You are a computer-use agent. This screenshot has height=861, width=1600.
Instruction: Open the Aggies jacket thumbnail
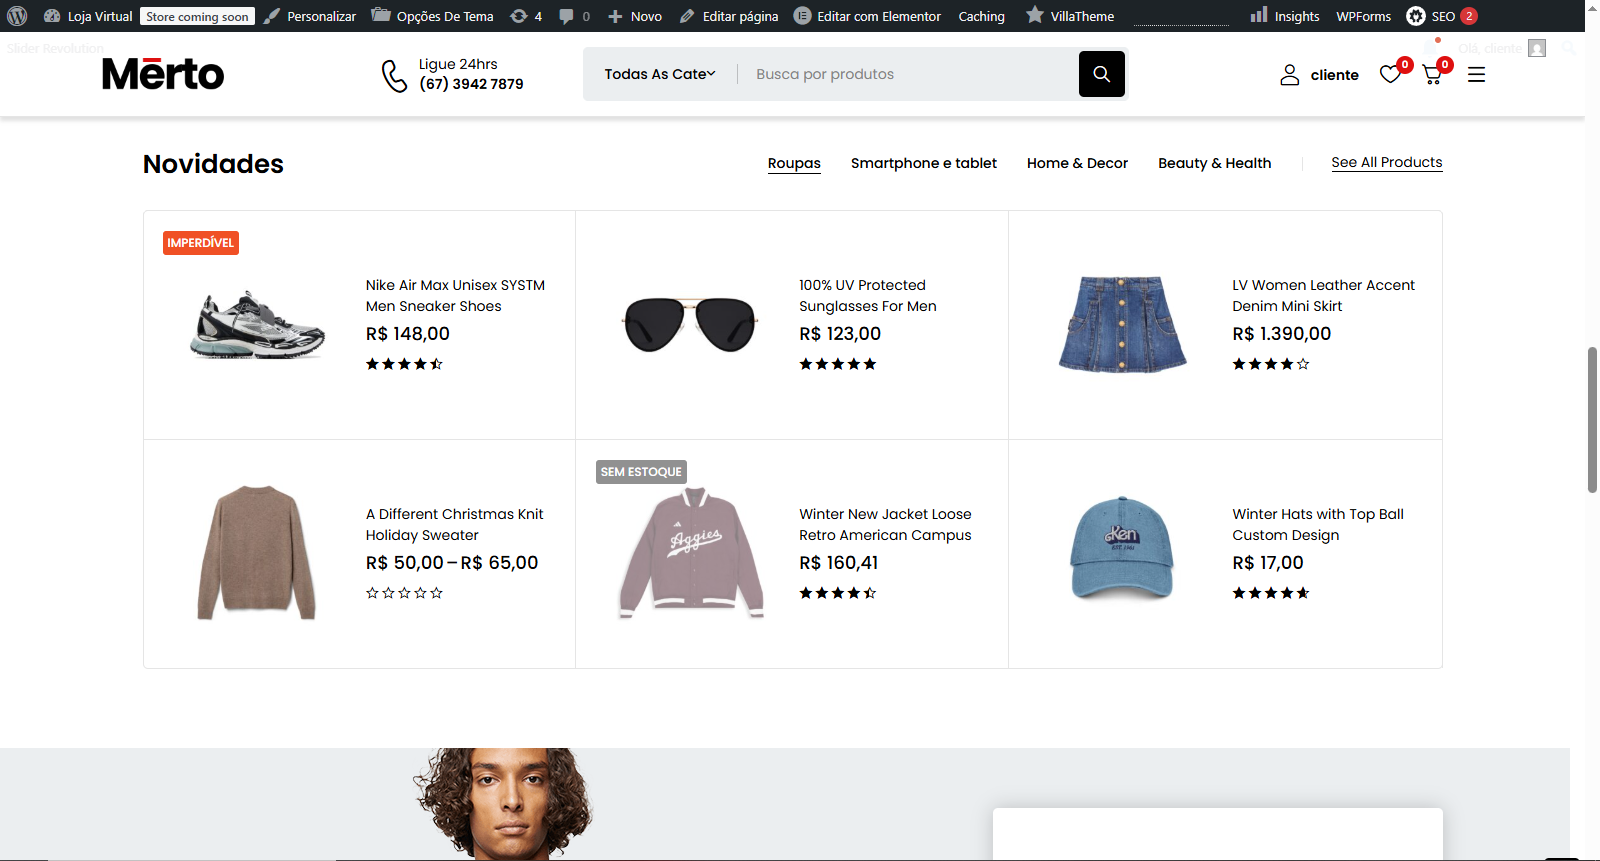[x=691, y=553]
